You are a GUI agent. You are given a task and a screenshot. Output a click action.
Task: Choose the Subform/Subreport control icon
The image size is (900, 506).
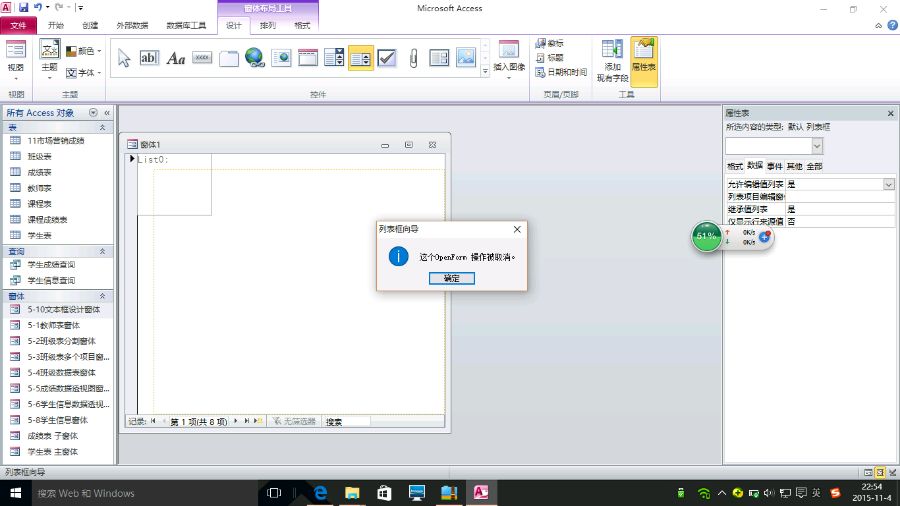pos(439,58)
